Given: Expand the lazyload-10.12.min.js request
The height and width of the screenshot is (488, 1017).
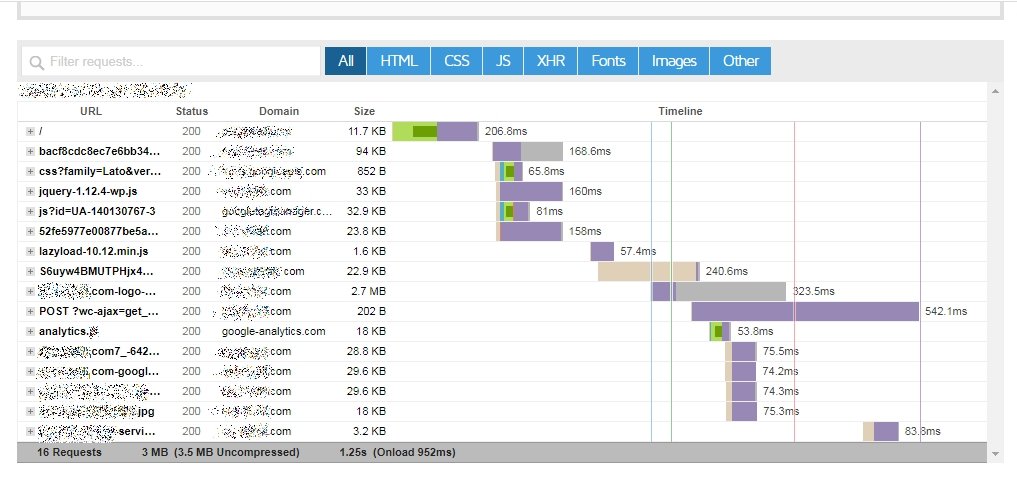Looking at the screenshot, I should 30,251.
